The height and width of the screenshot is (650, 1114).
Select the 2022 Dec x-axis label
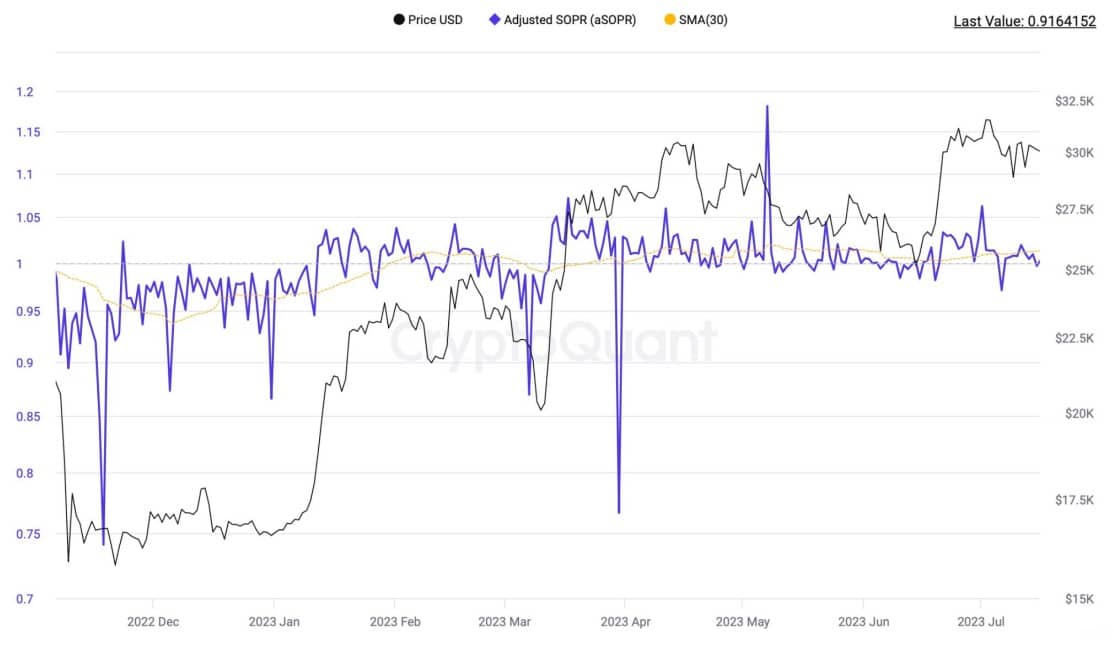point(153,622)
